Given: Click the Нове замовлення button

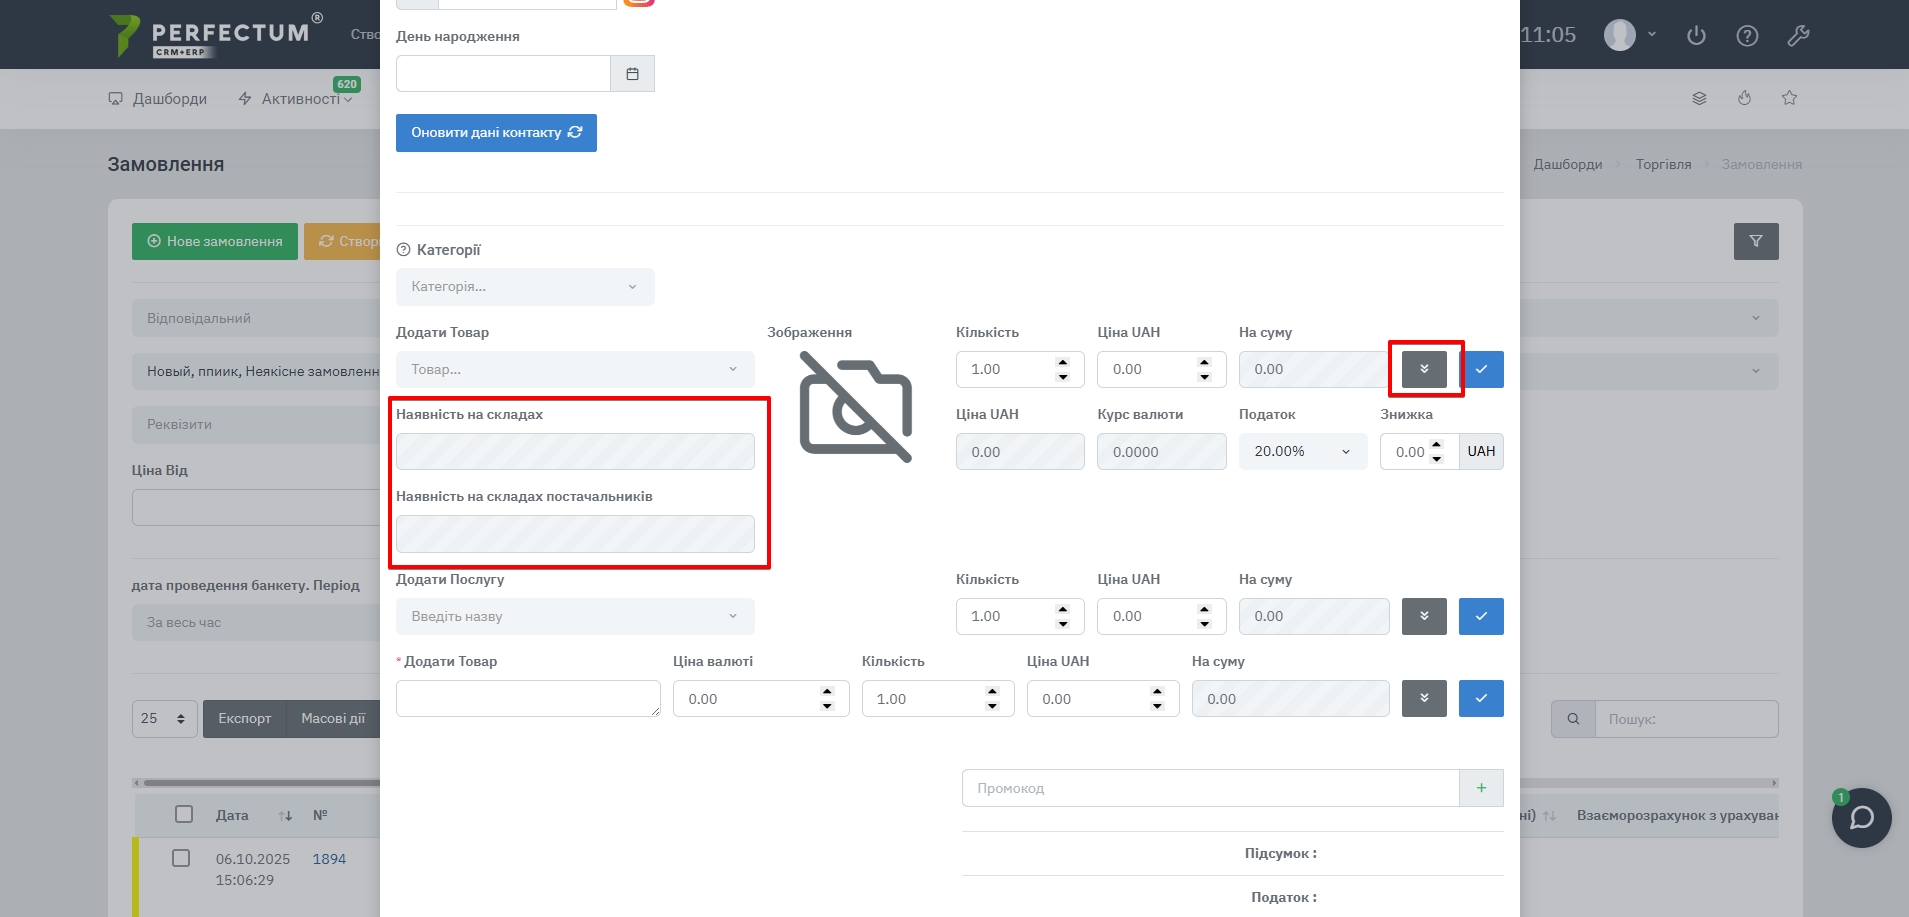Looking at the screenshot, I should pos(215,241).
